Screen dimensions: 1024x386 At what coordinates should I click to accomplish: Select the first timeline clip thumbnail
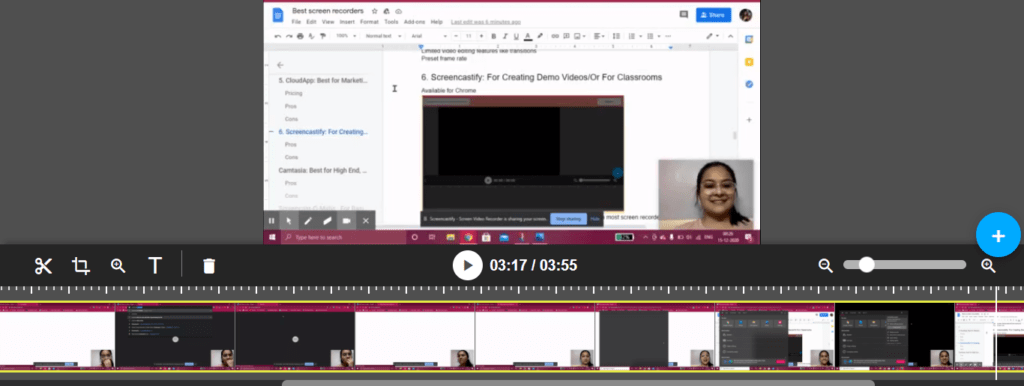57,336
